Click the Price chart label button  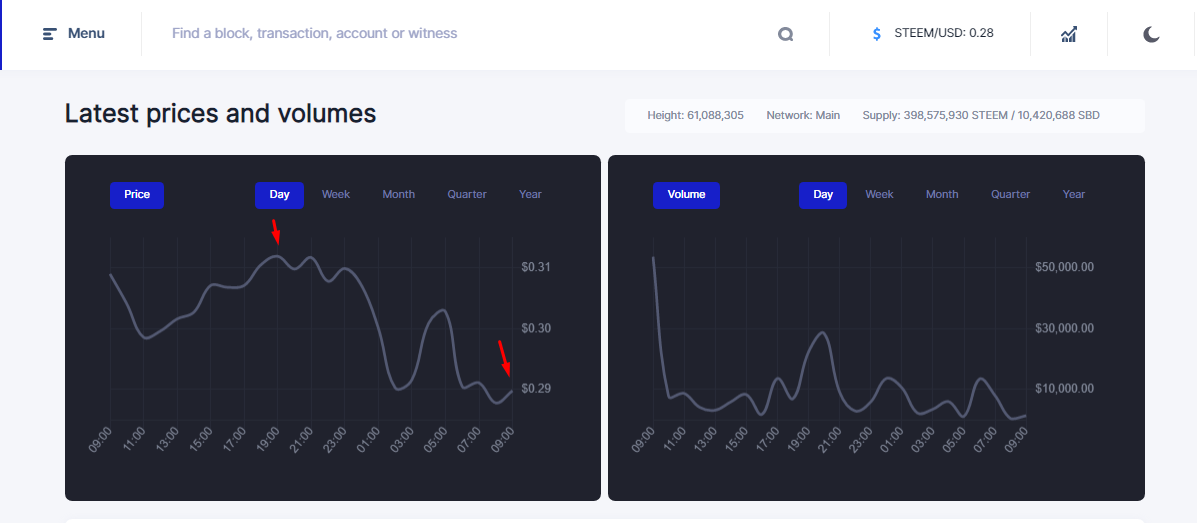click(137, 195)
